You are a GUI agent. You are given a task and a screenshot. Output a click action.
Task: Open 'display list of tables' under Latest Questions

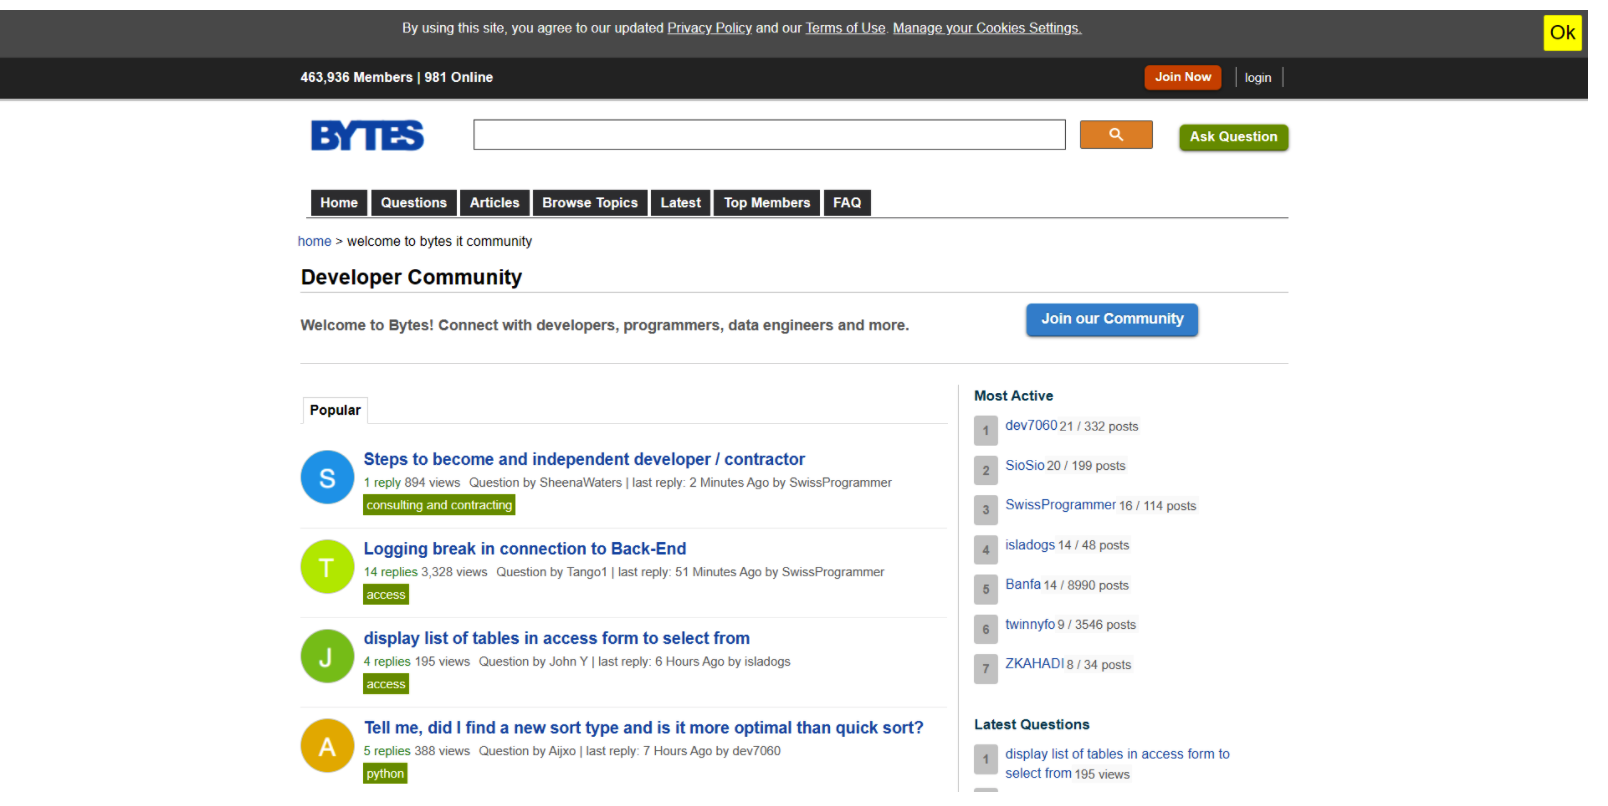point(1117,764)
